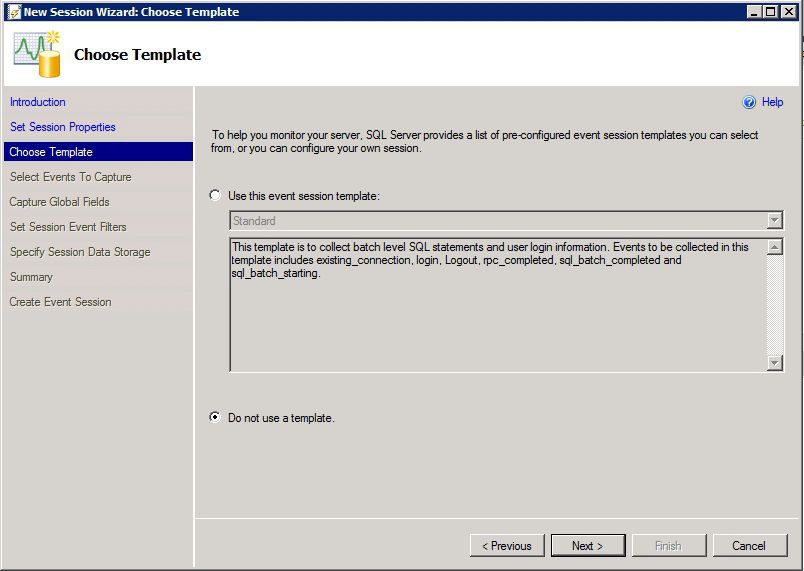Click inside the template description text box
The image size is (804, 571).
pyautogui.click(x=498, y=305)
